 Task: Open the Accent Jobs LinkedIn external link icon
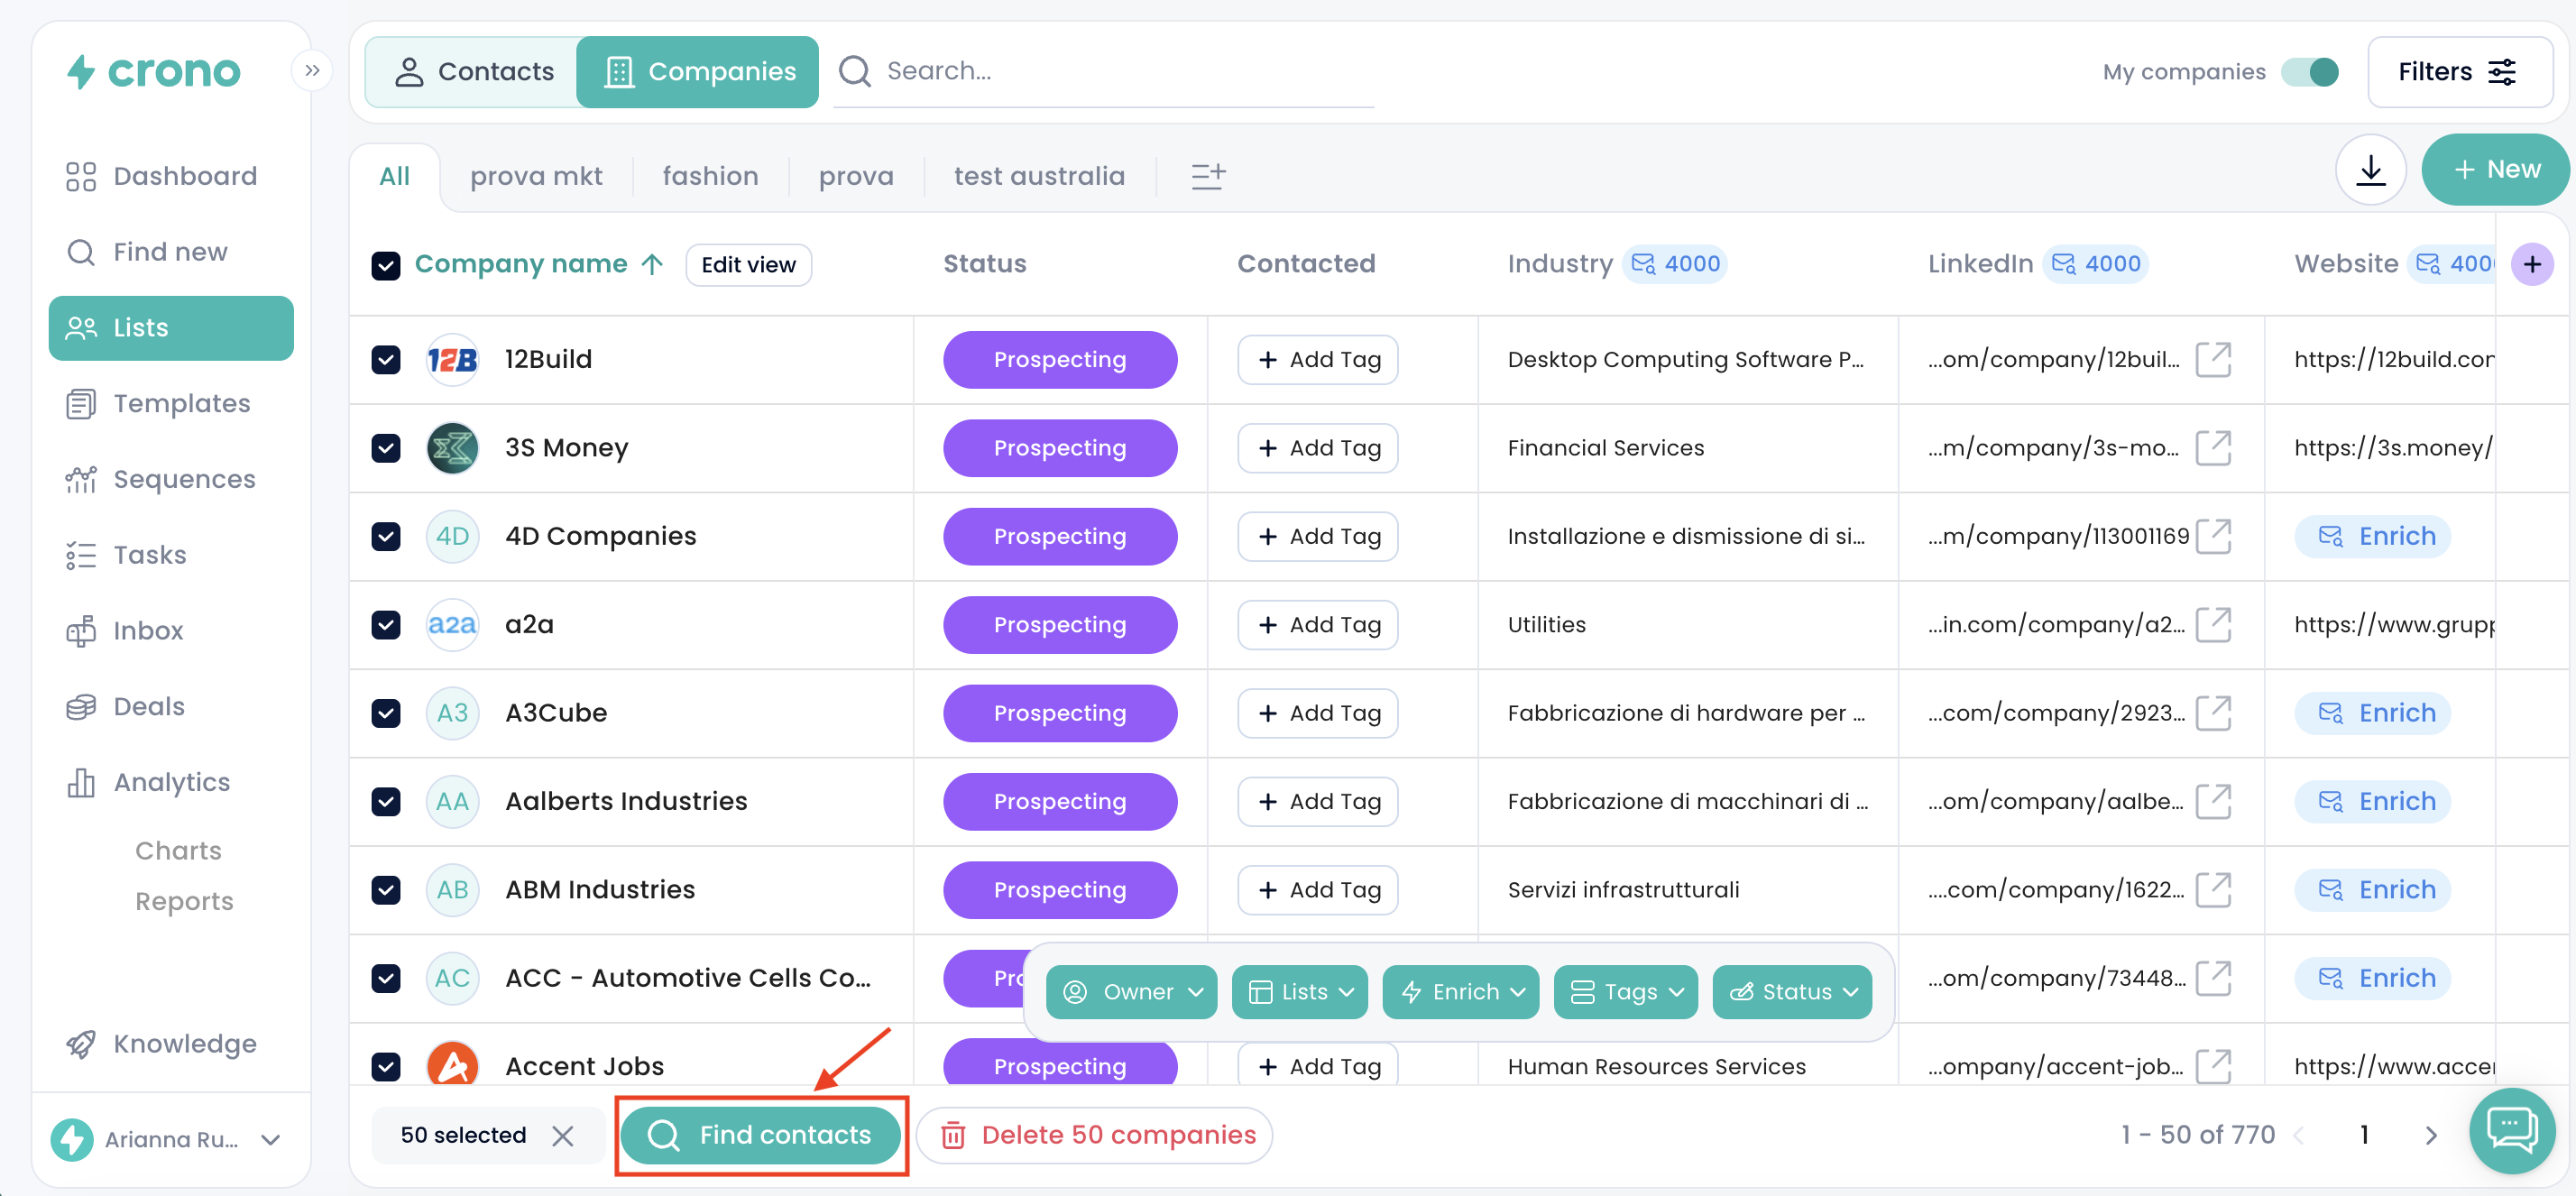click(2213, 1066)
